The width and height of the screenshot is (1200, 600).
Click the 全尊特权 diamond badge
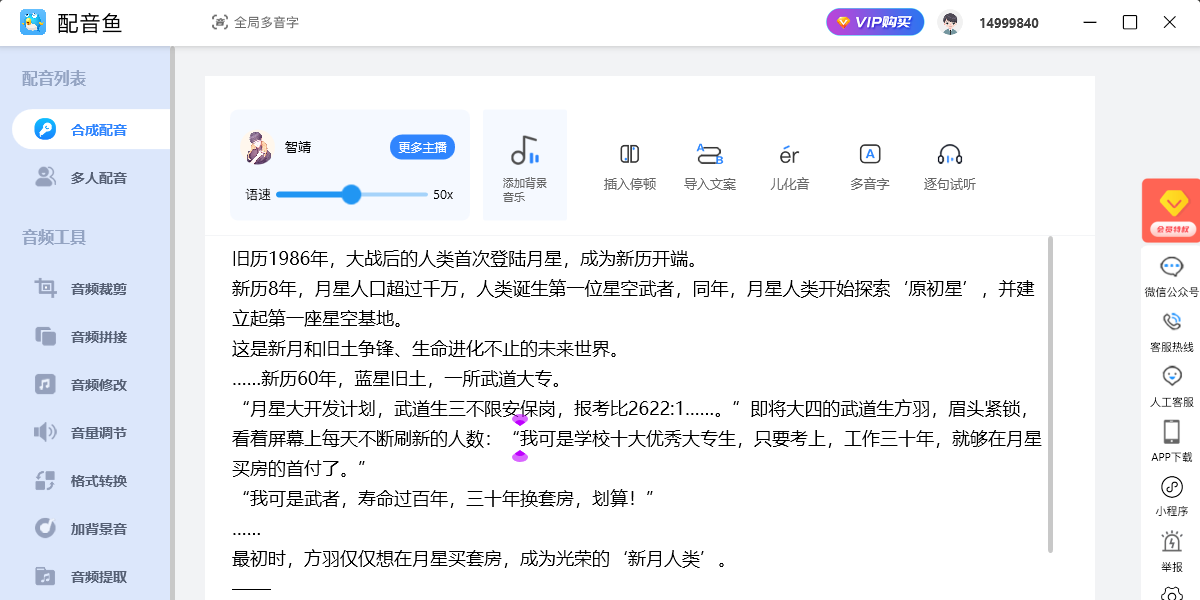pos(1171,210)
